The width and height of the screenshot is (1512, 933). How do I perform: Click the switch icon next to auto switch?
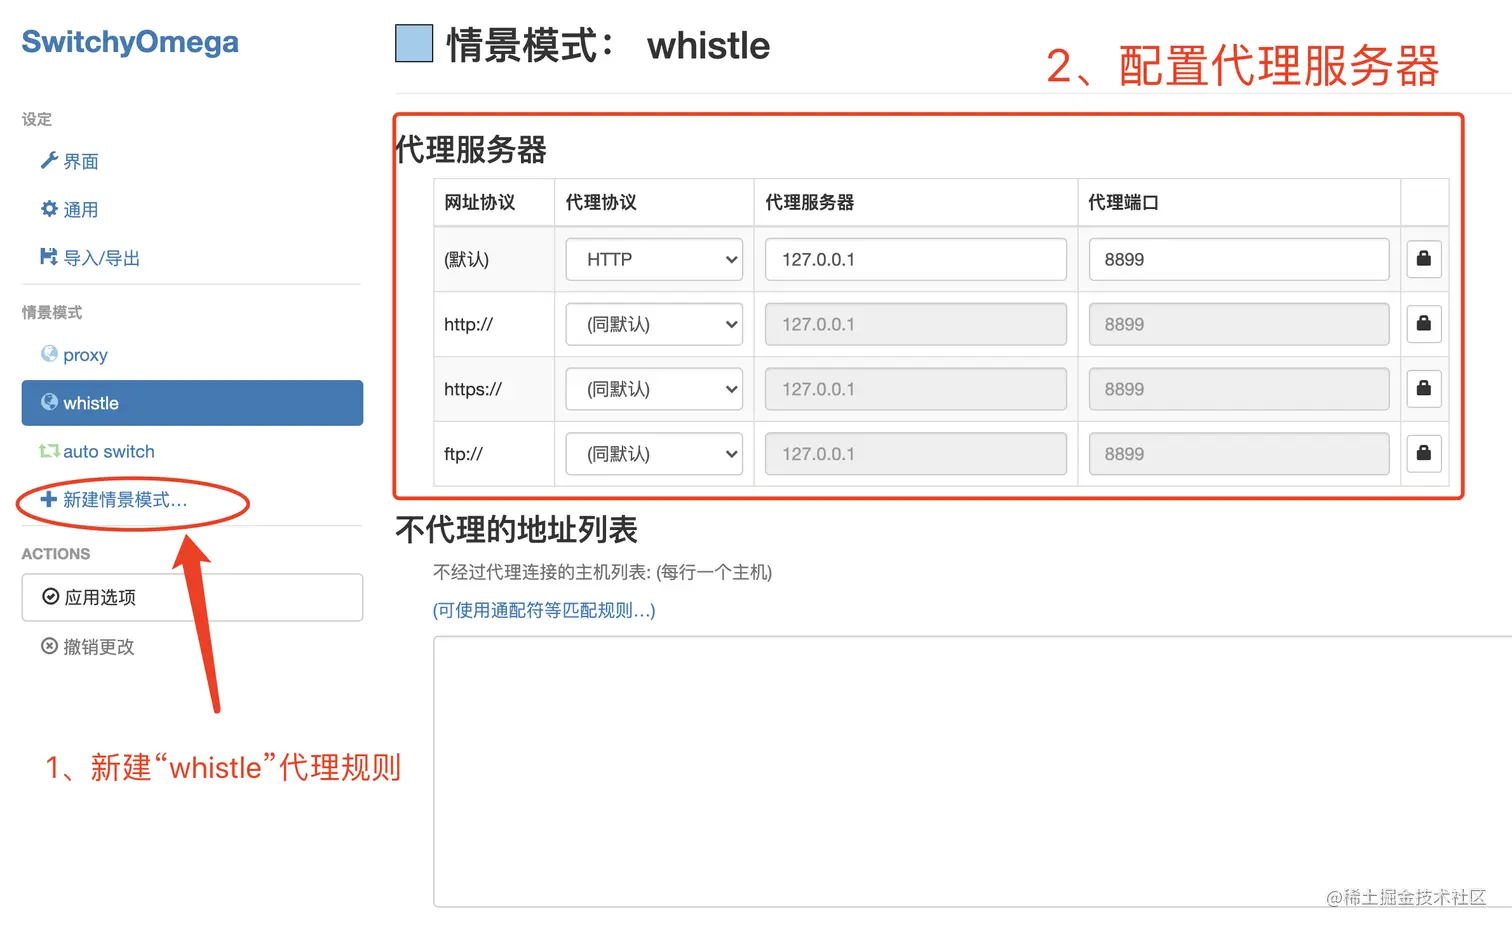click(x=49, y=450)
